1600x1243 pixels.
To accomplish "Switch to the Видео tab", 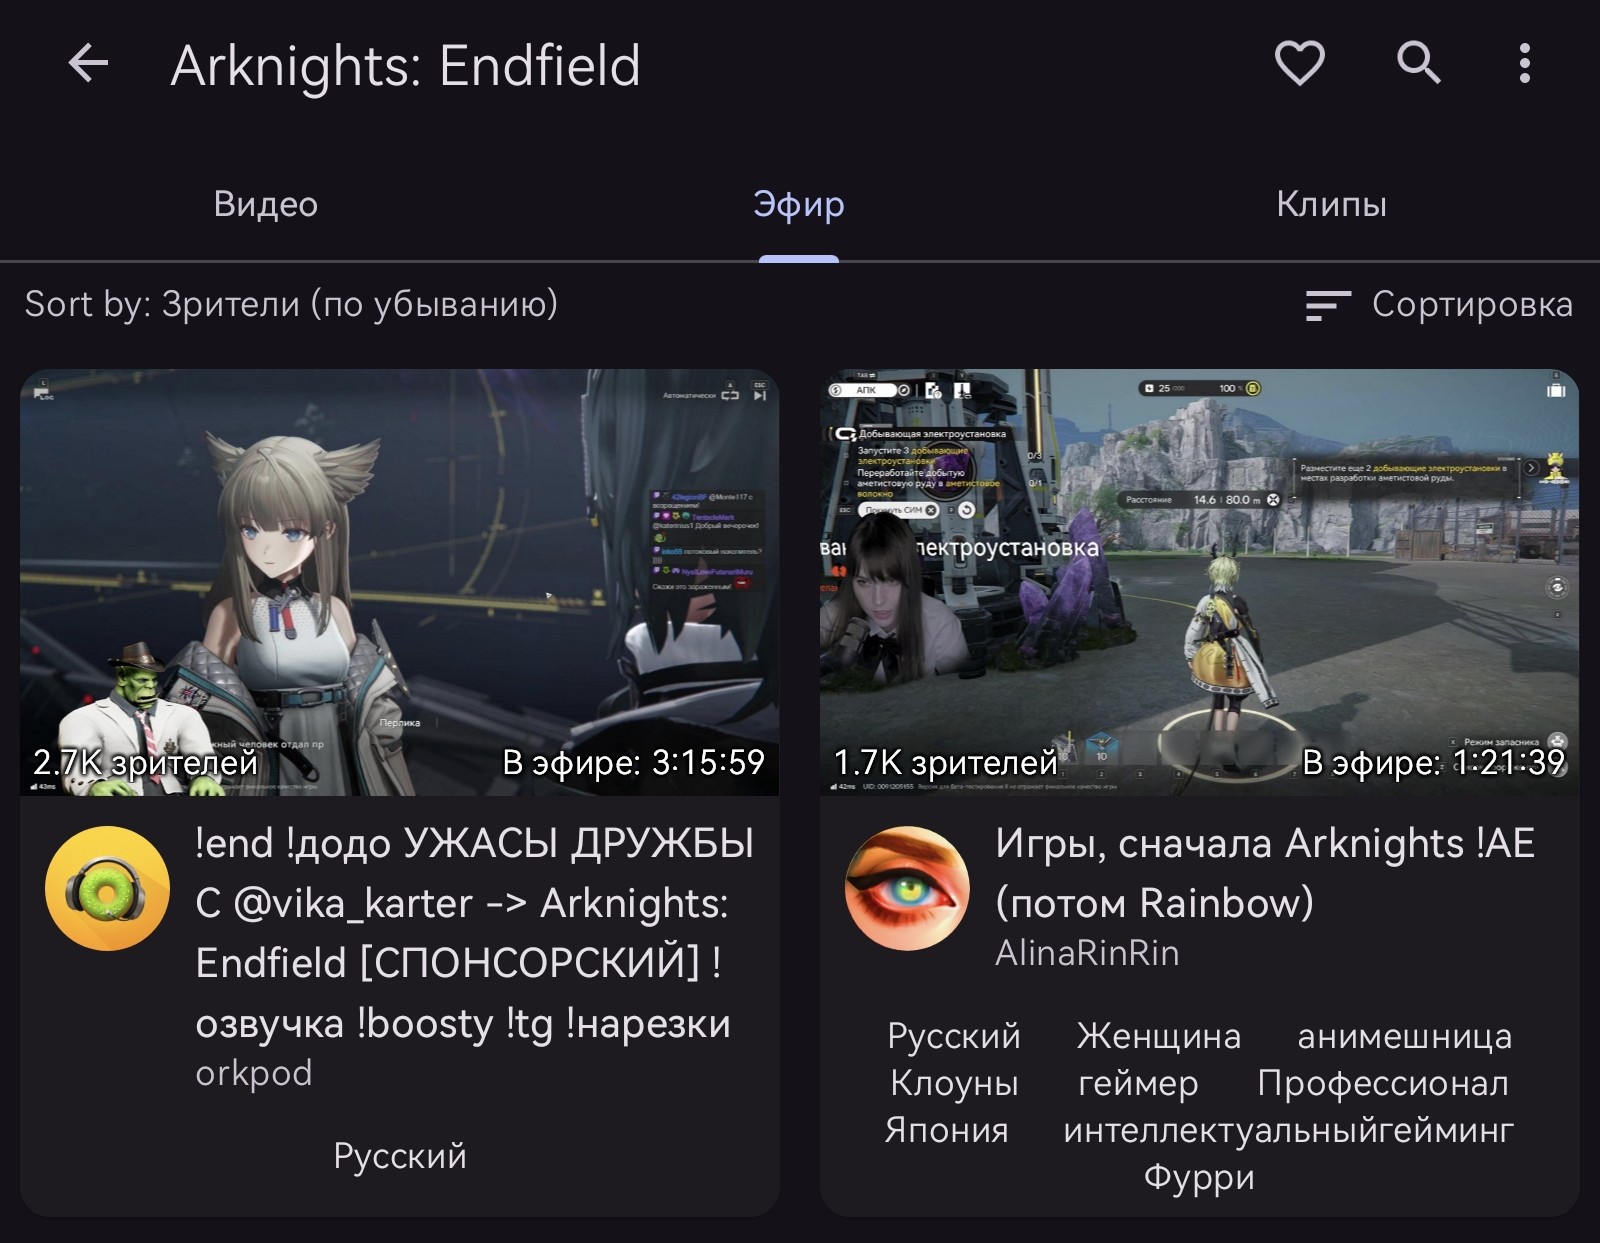I will pyautogui.click(x=266, y=204).
